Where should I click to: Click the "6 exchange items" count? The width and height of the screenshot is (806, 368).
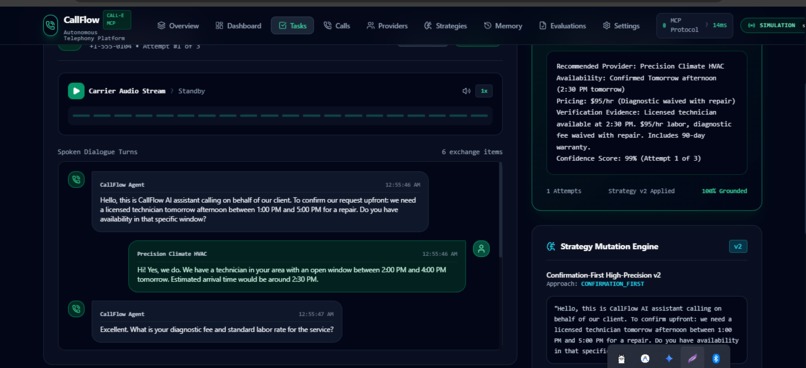tap(472, 152)
